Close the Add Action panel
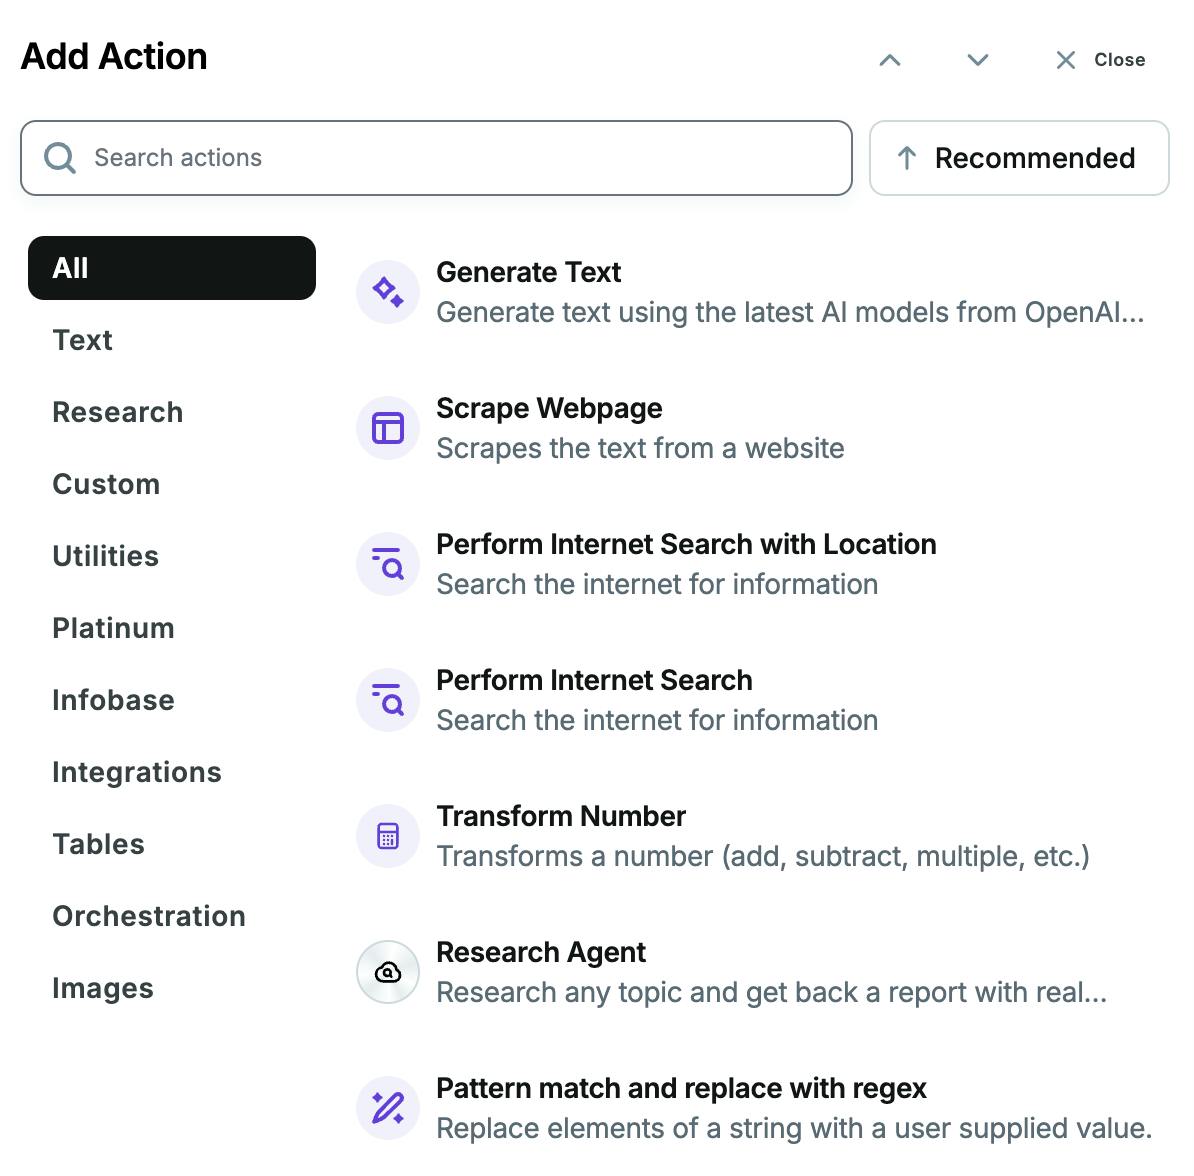Viewport: 1194px width, 1176px height. [1100, 60]
